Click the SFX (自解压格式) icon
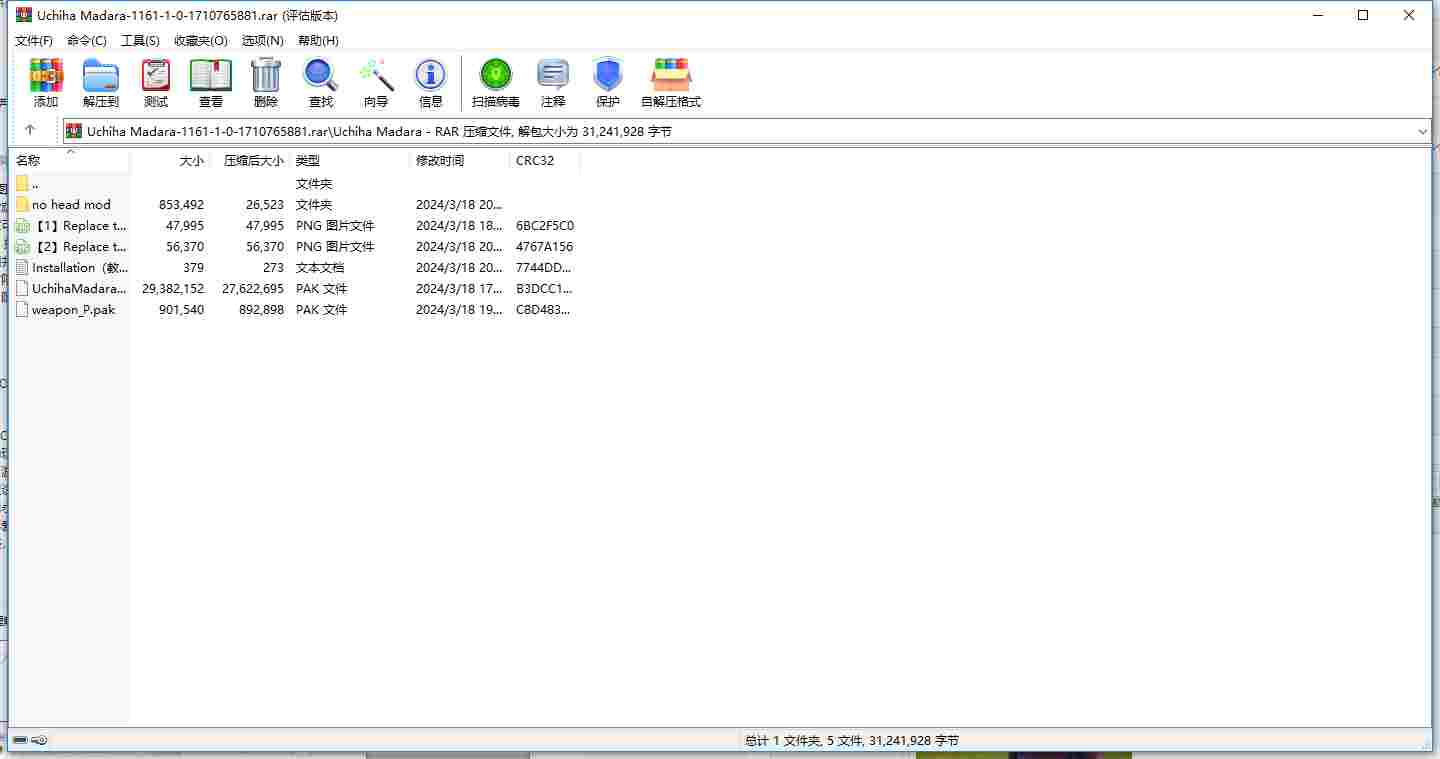The image size is (1440, 759). pos(671,76)
